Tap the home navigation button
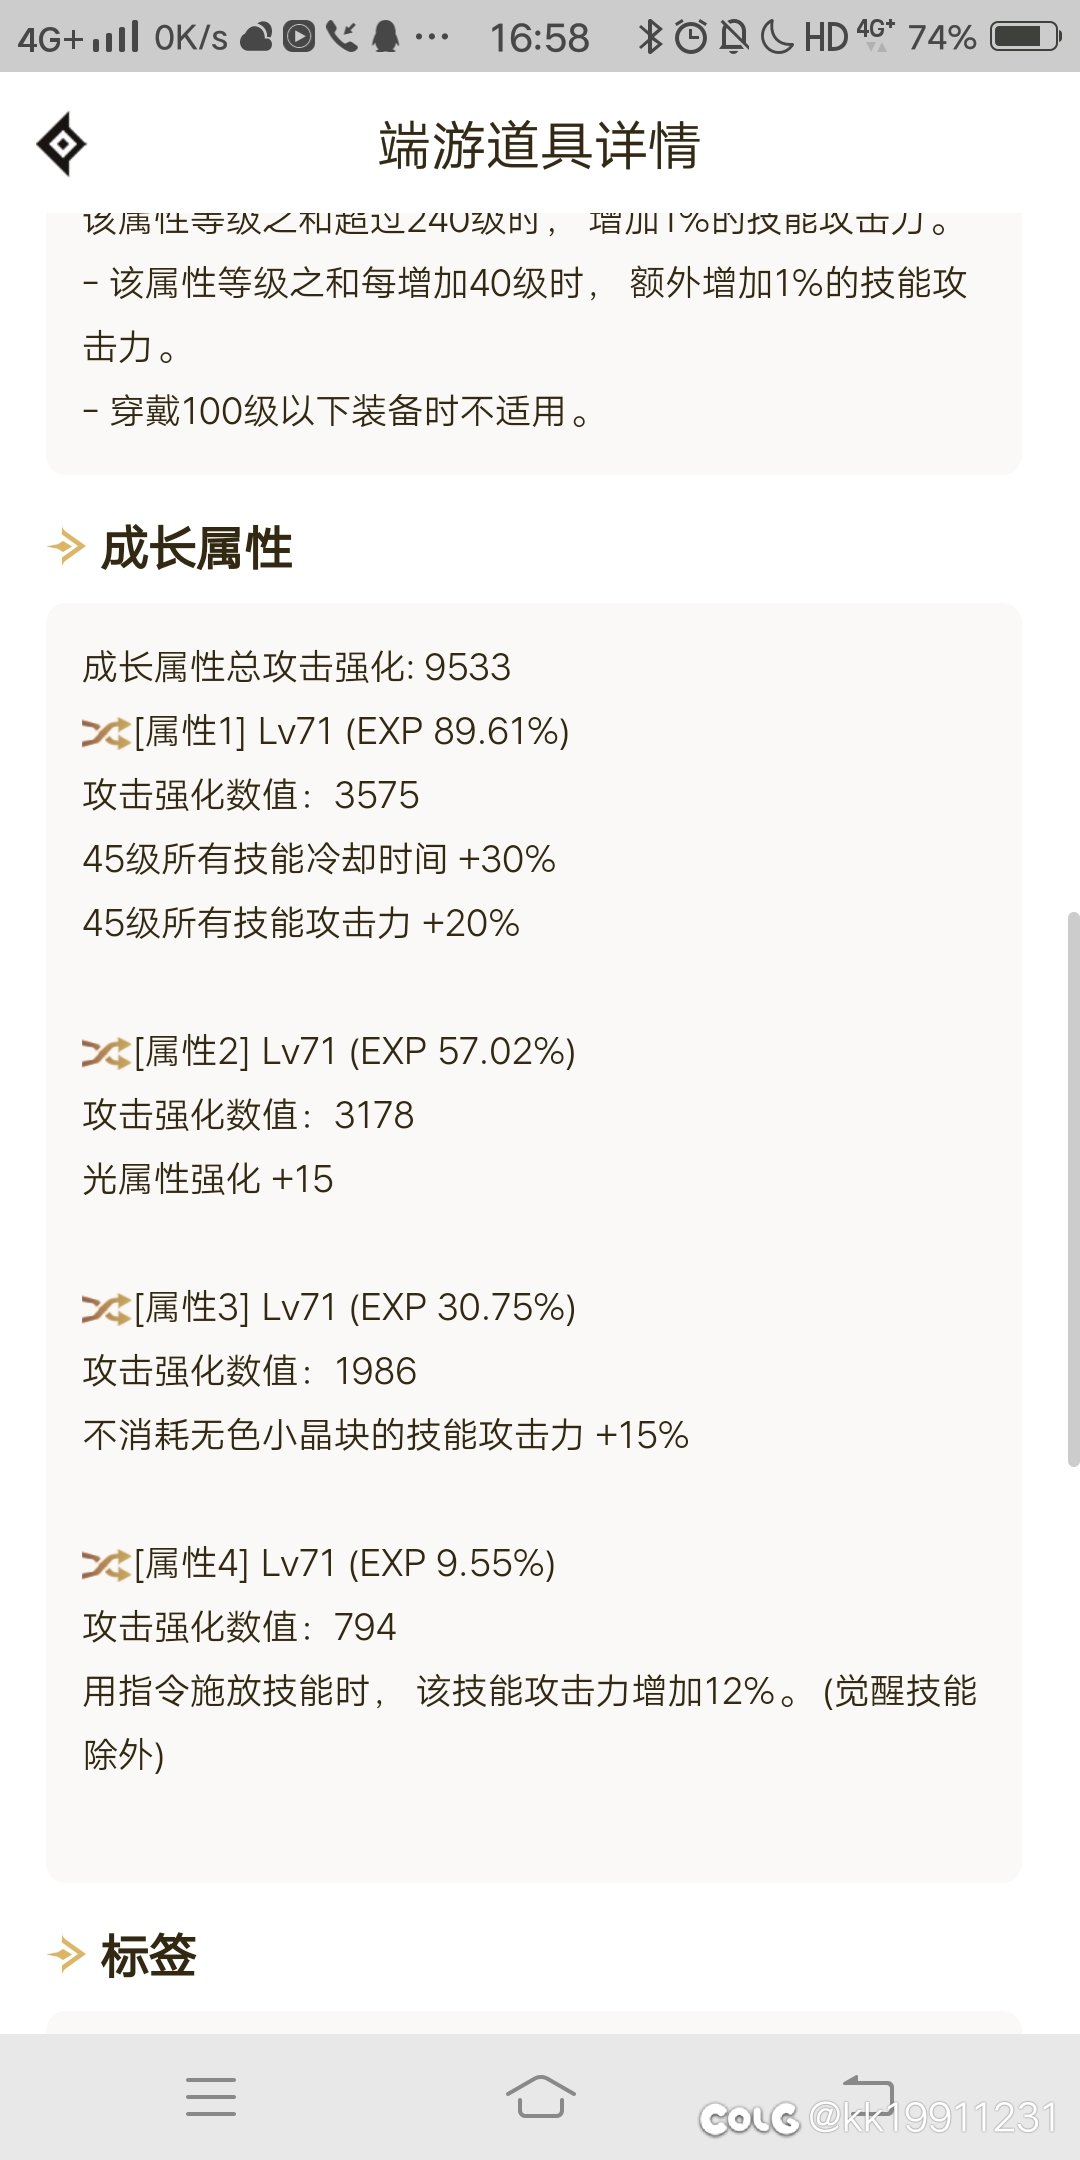Image resolution: width=1080 pixels, height=2160 pixels. [x=540, y=2096]
